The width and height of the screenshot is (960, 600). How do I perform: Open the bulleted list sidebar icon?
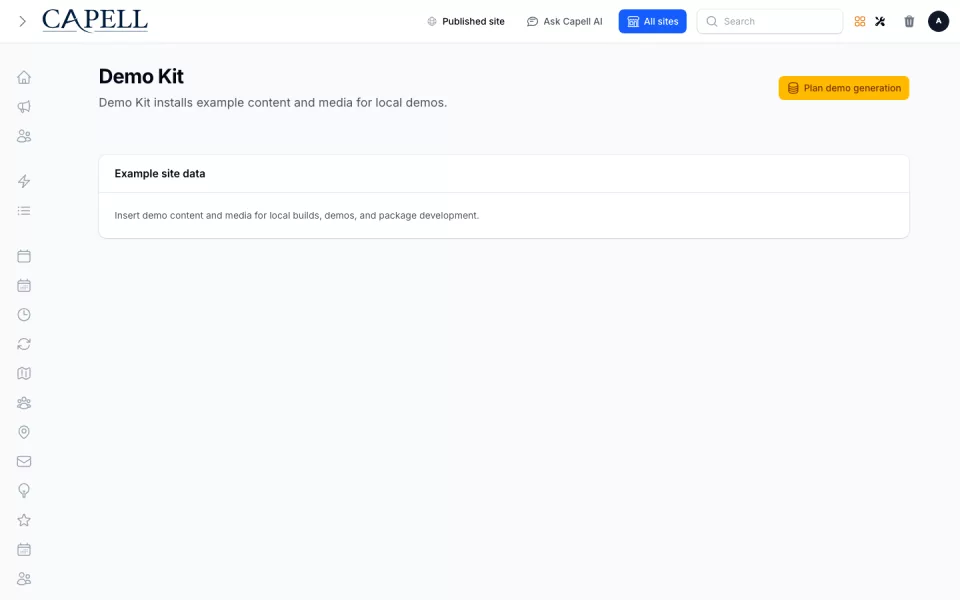click(24, 211)
